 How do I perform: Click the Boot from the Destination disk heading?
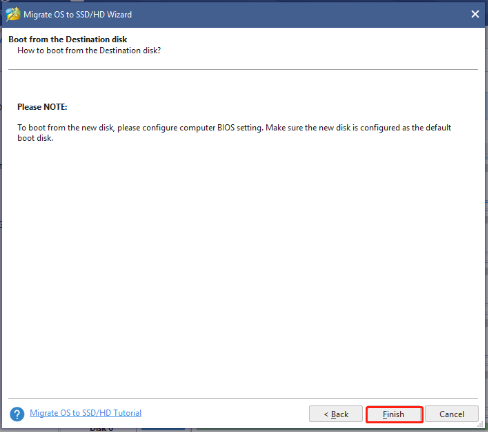pos(68,39)
